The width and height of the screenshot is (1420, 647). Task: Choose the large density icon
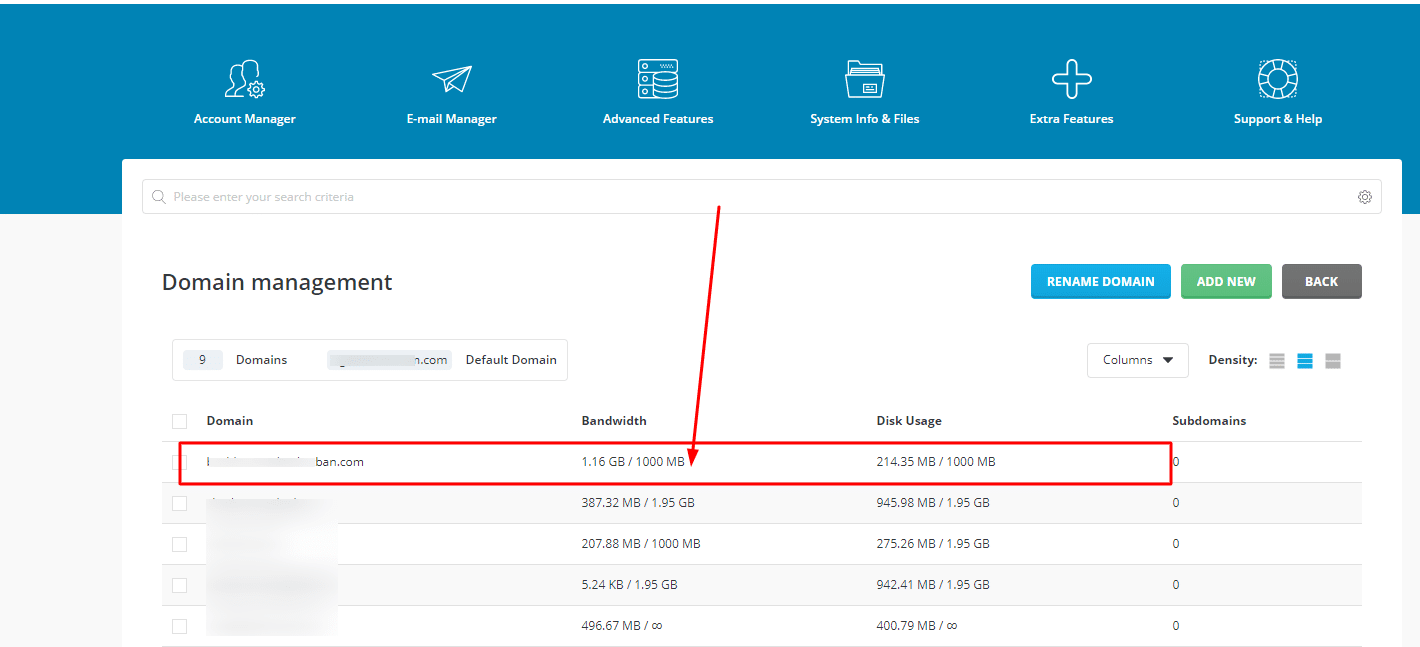tap(1333, 361)
